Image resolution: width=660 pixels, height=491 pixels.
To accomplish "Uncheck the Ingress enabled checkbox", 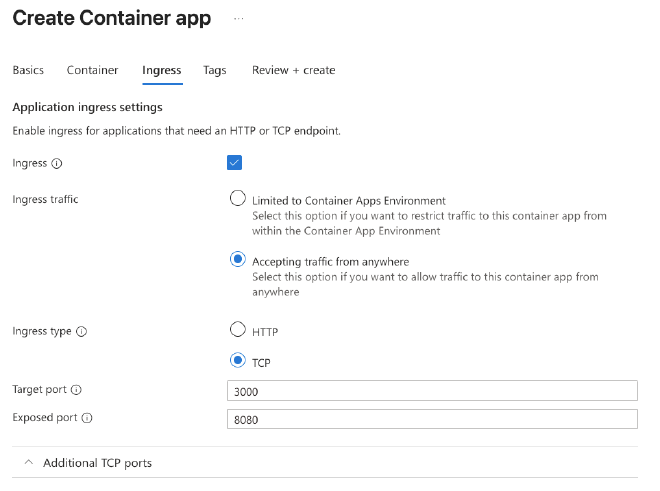I will tap(235, 162).
